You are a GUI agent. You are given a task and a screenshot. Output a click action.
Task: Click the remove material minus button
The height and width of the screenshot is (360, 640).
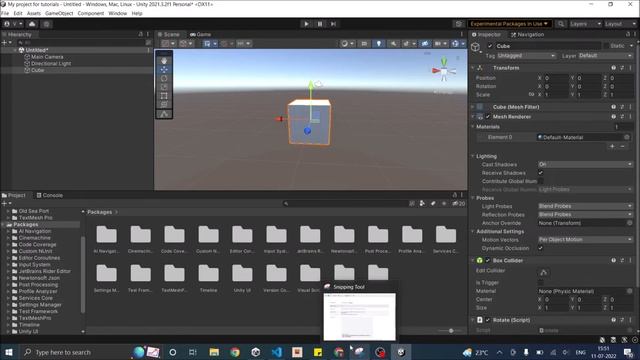click(622, 146)
